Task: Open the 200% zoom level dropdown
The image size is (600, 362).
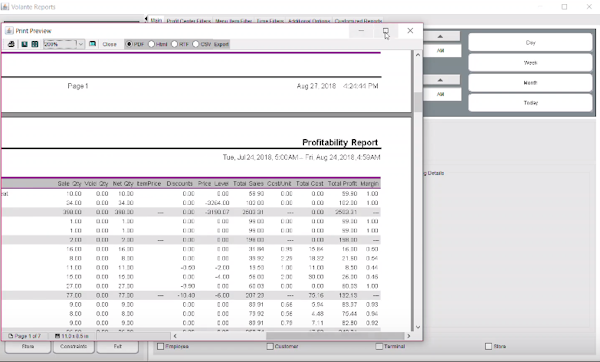Action: 80,44
